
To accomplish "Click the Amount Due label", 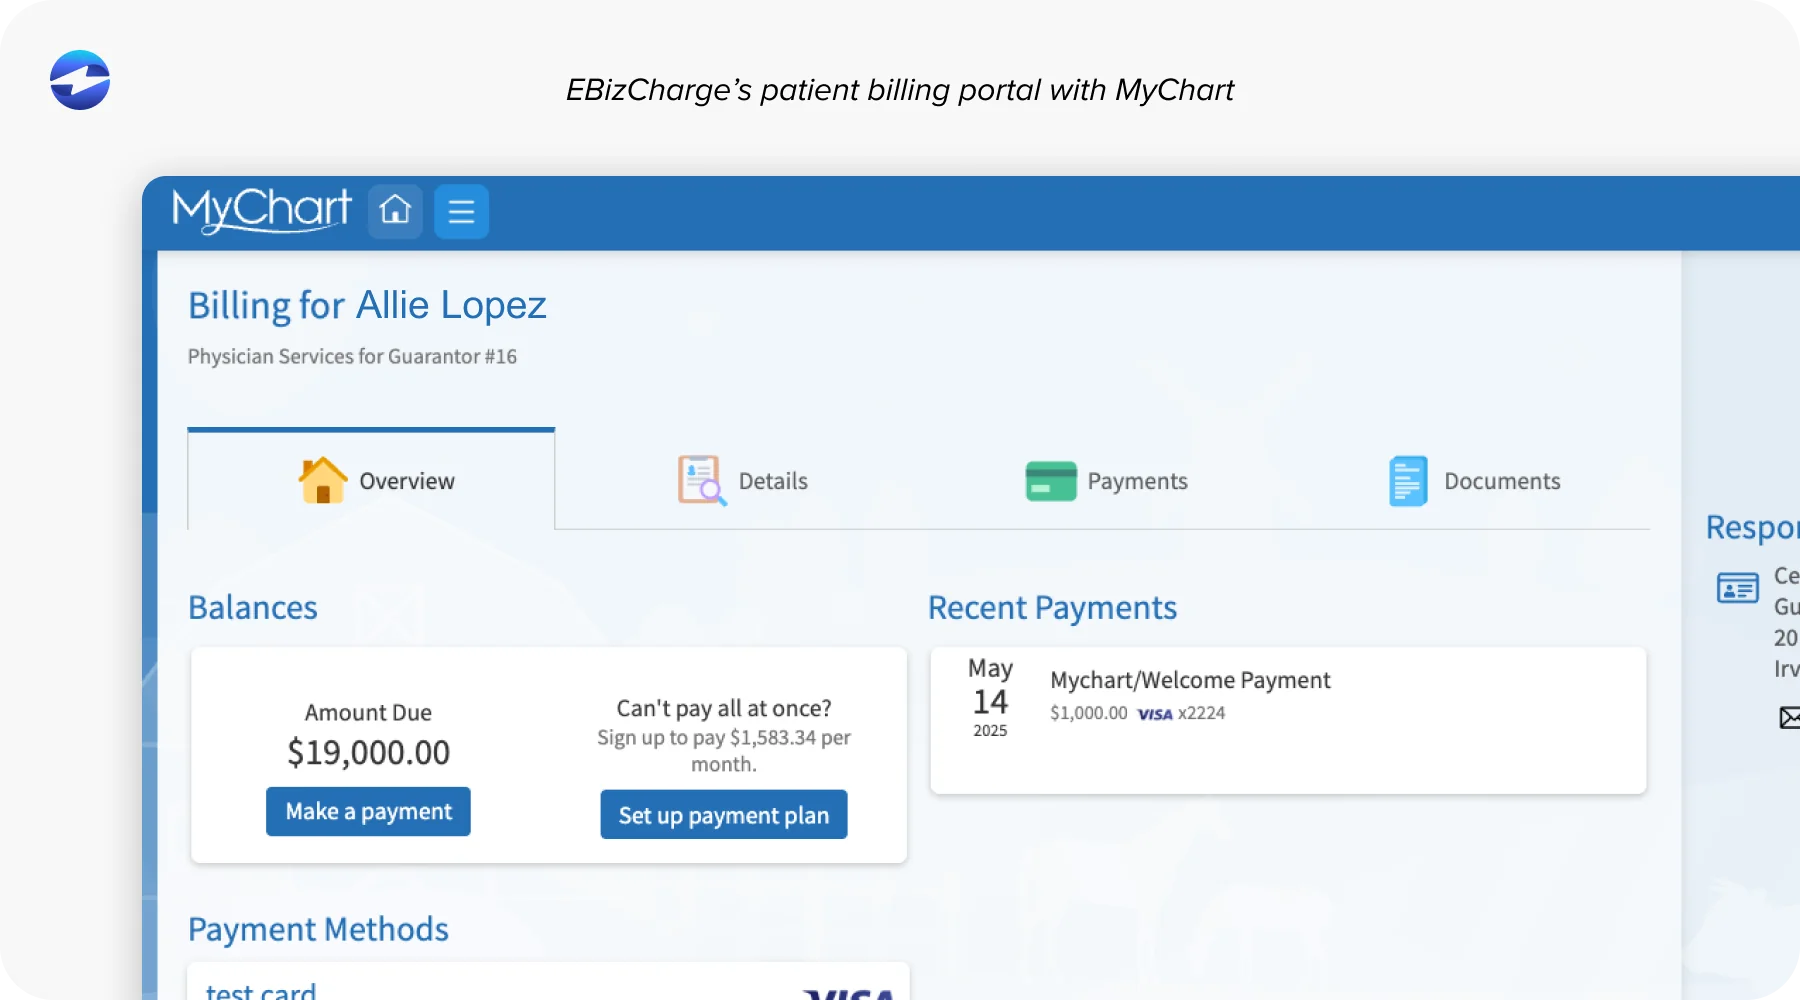I will tap(368, 712).
